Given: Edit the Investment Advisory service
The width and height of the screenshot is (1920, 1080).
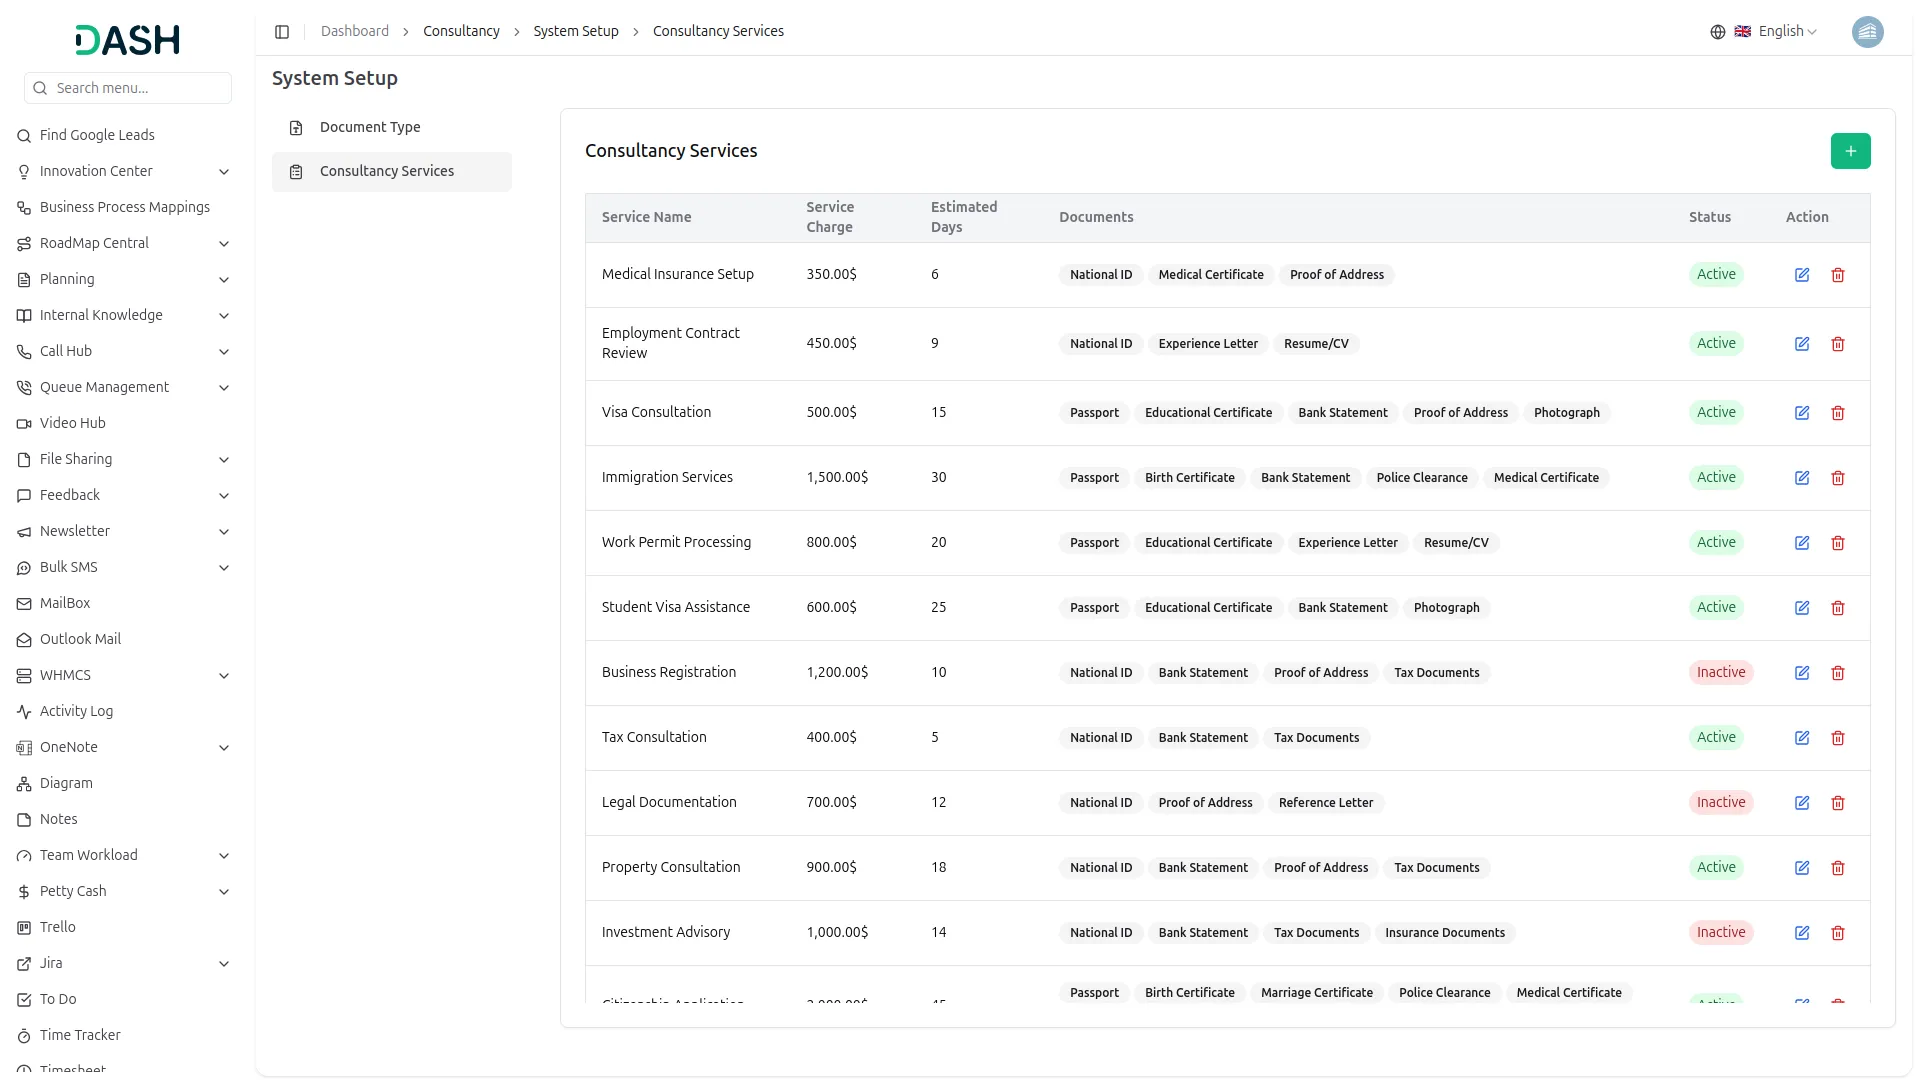Looking at the screenshot, I should click(x=1802, y=933).
